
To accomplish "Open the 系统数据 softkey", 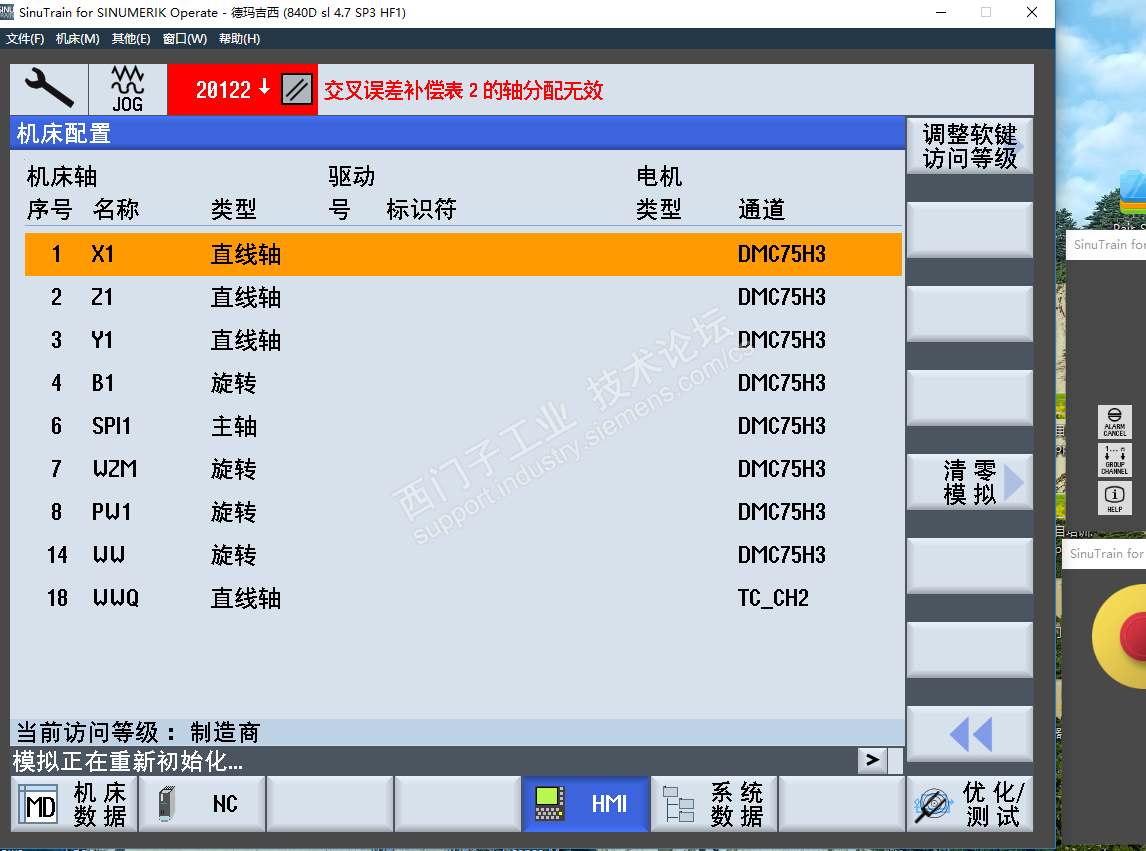I will [713, 803].
